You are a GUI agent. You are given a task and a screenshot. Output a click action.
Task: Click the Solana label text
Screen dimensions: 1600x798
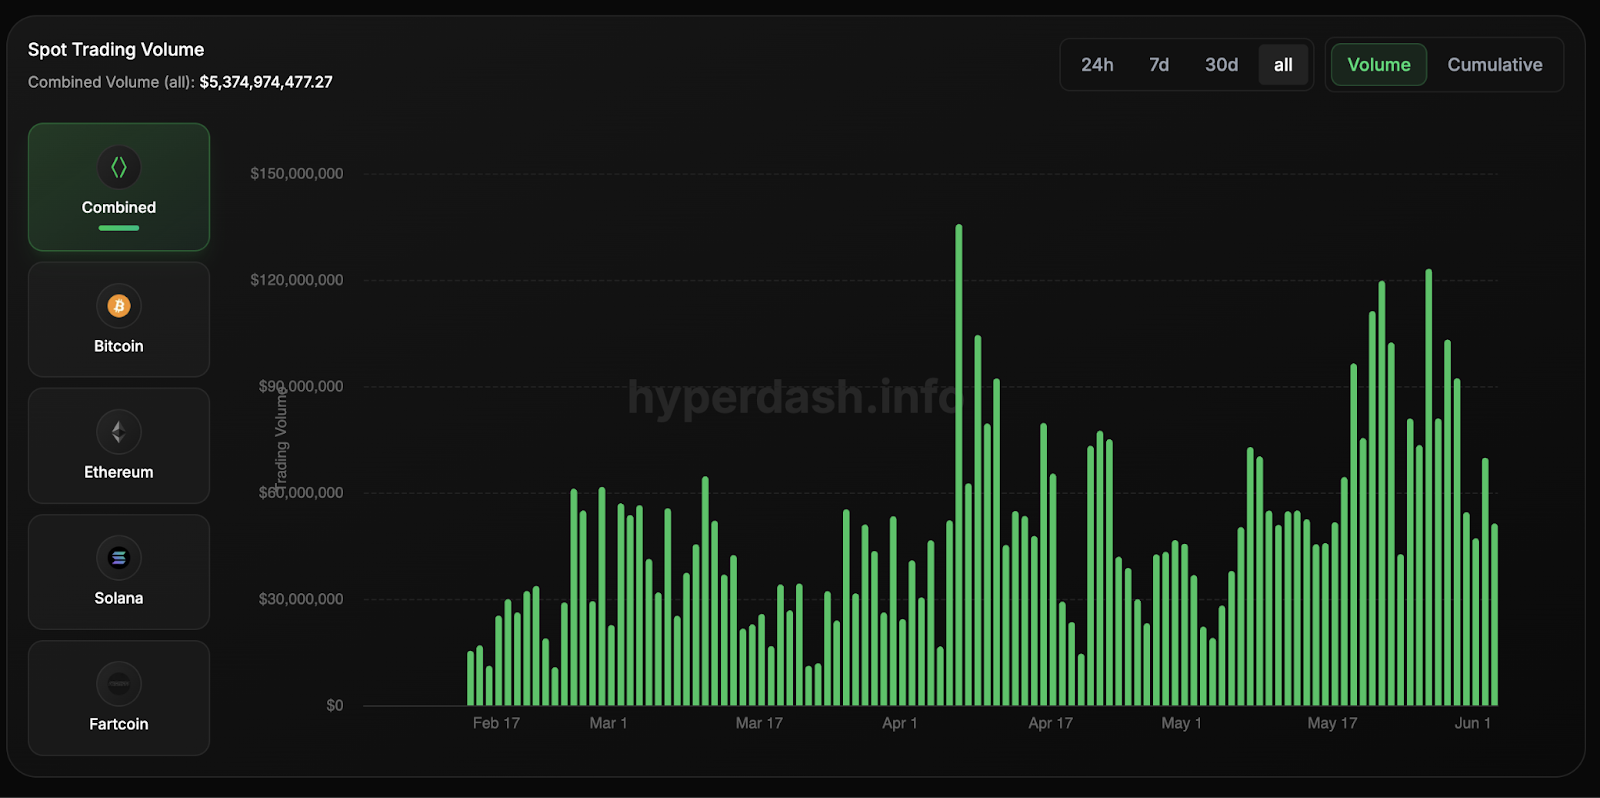tap(119, 598)
